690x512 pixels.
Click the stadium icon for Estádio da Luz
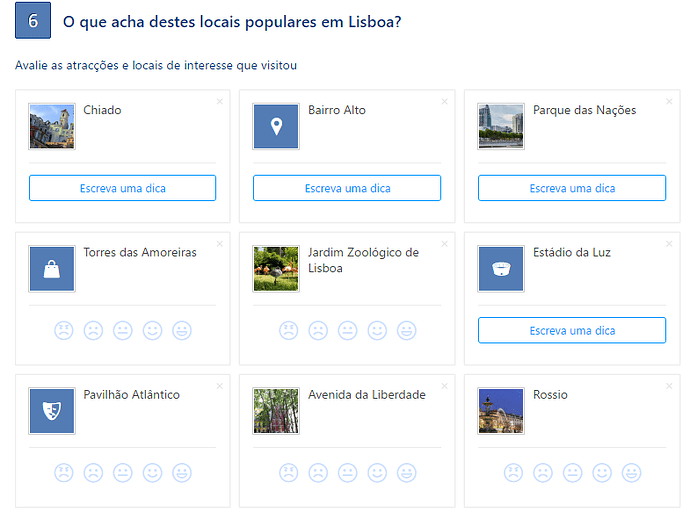501,269
